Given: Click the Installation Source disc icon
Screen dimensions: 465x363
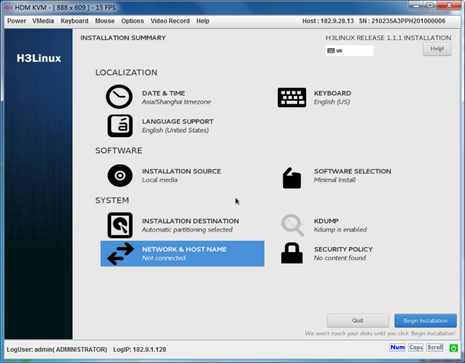Looking at the screenshot, I should (120, 175).
